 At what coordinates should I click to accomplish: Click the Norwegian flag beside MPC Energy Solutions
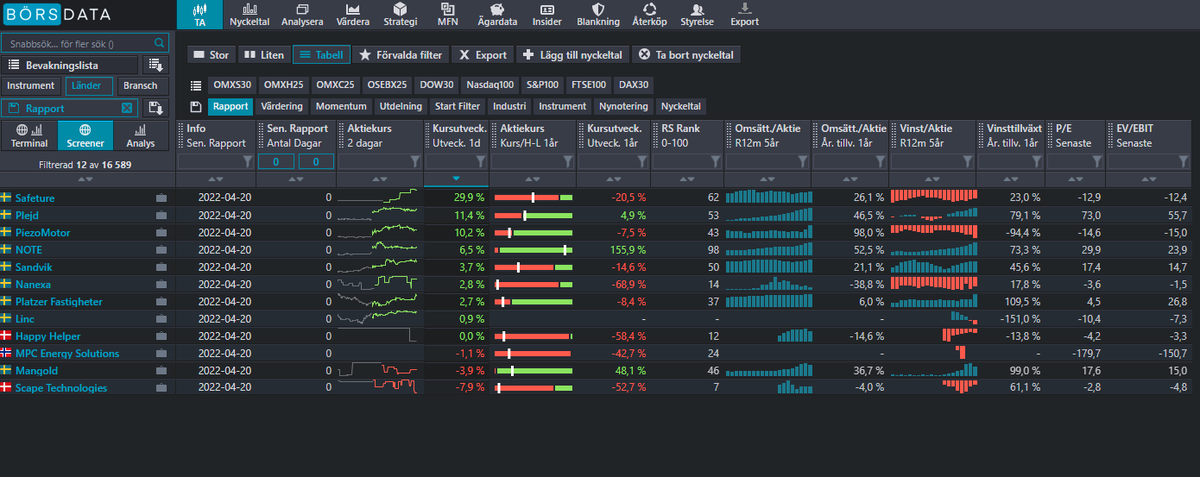[x=6, y=353]
